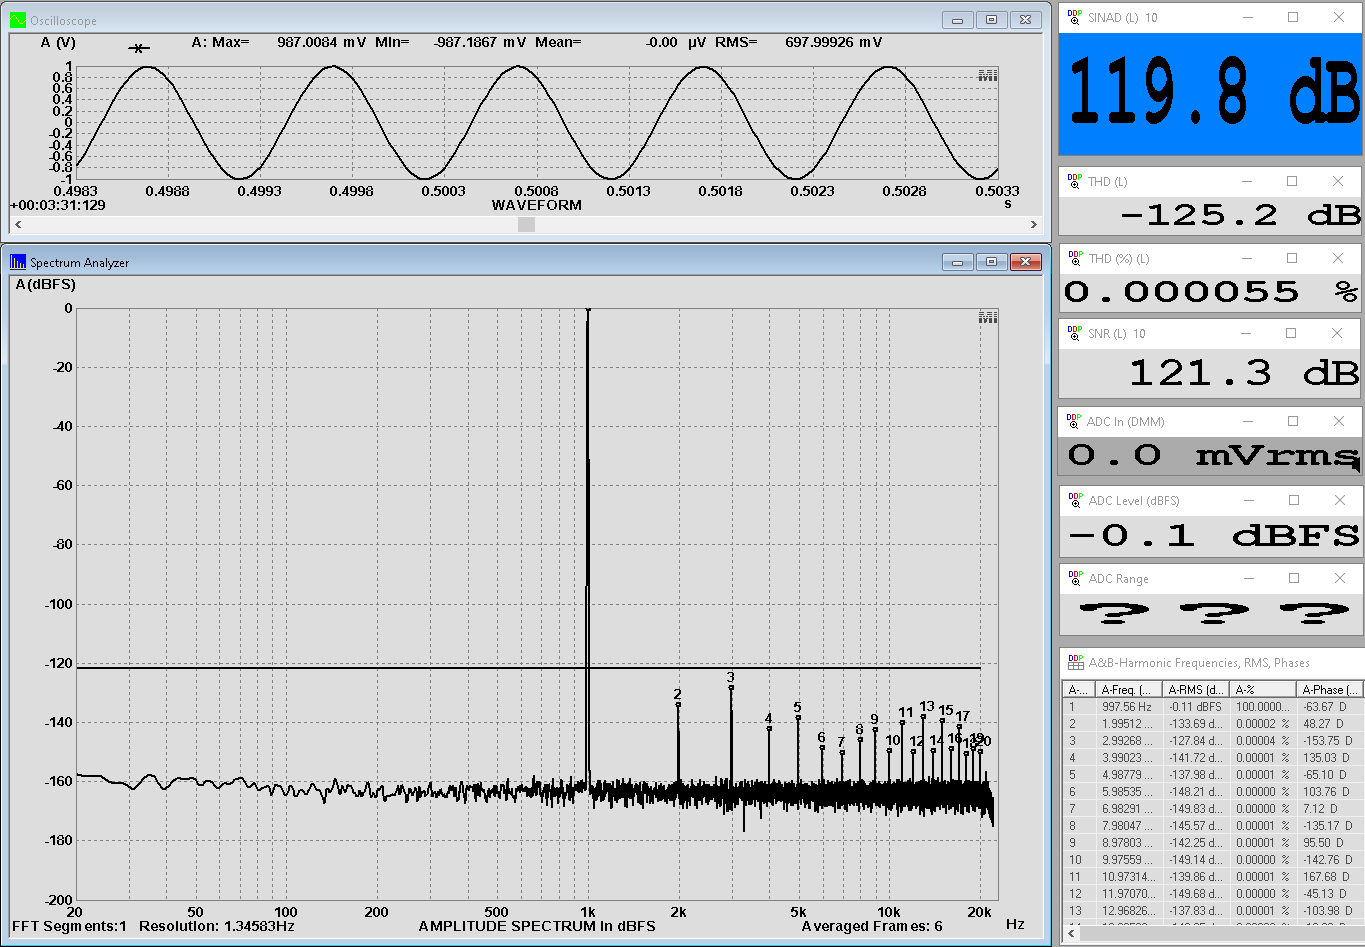Click the SINAD (L) panel icon
1365x947 pixels.
[1075, 17]
